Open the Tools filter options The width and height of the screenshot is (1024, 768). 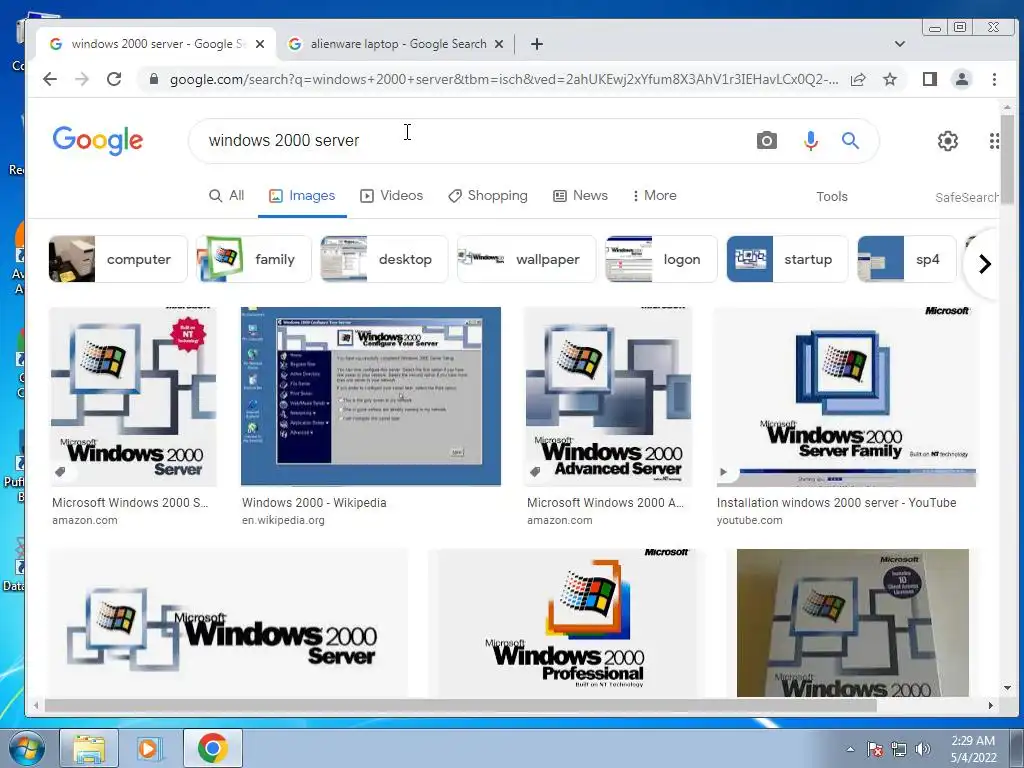[831, 197]
